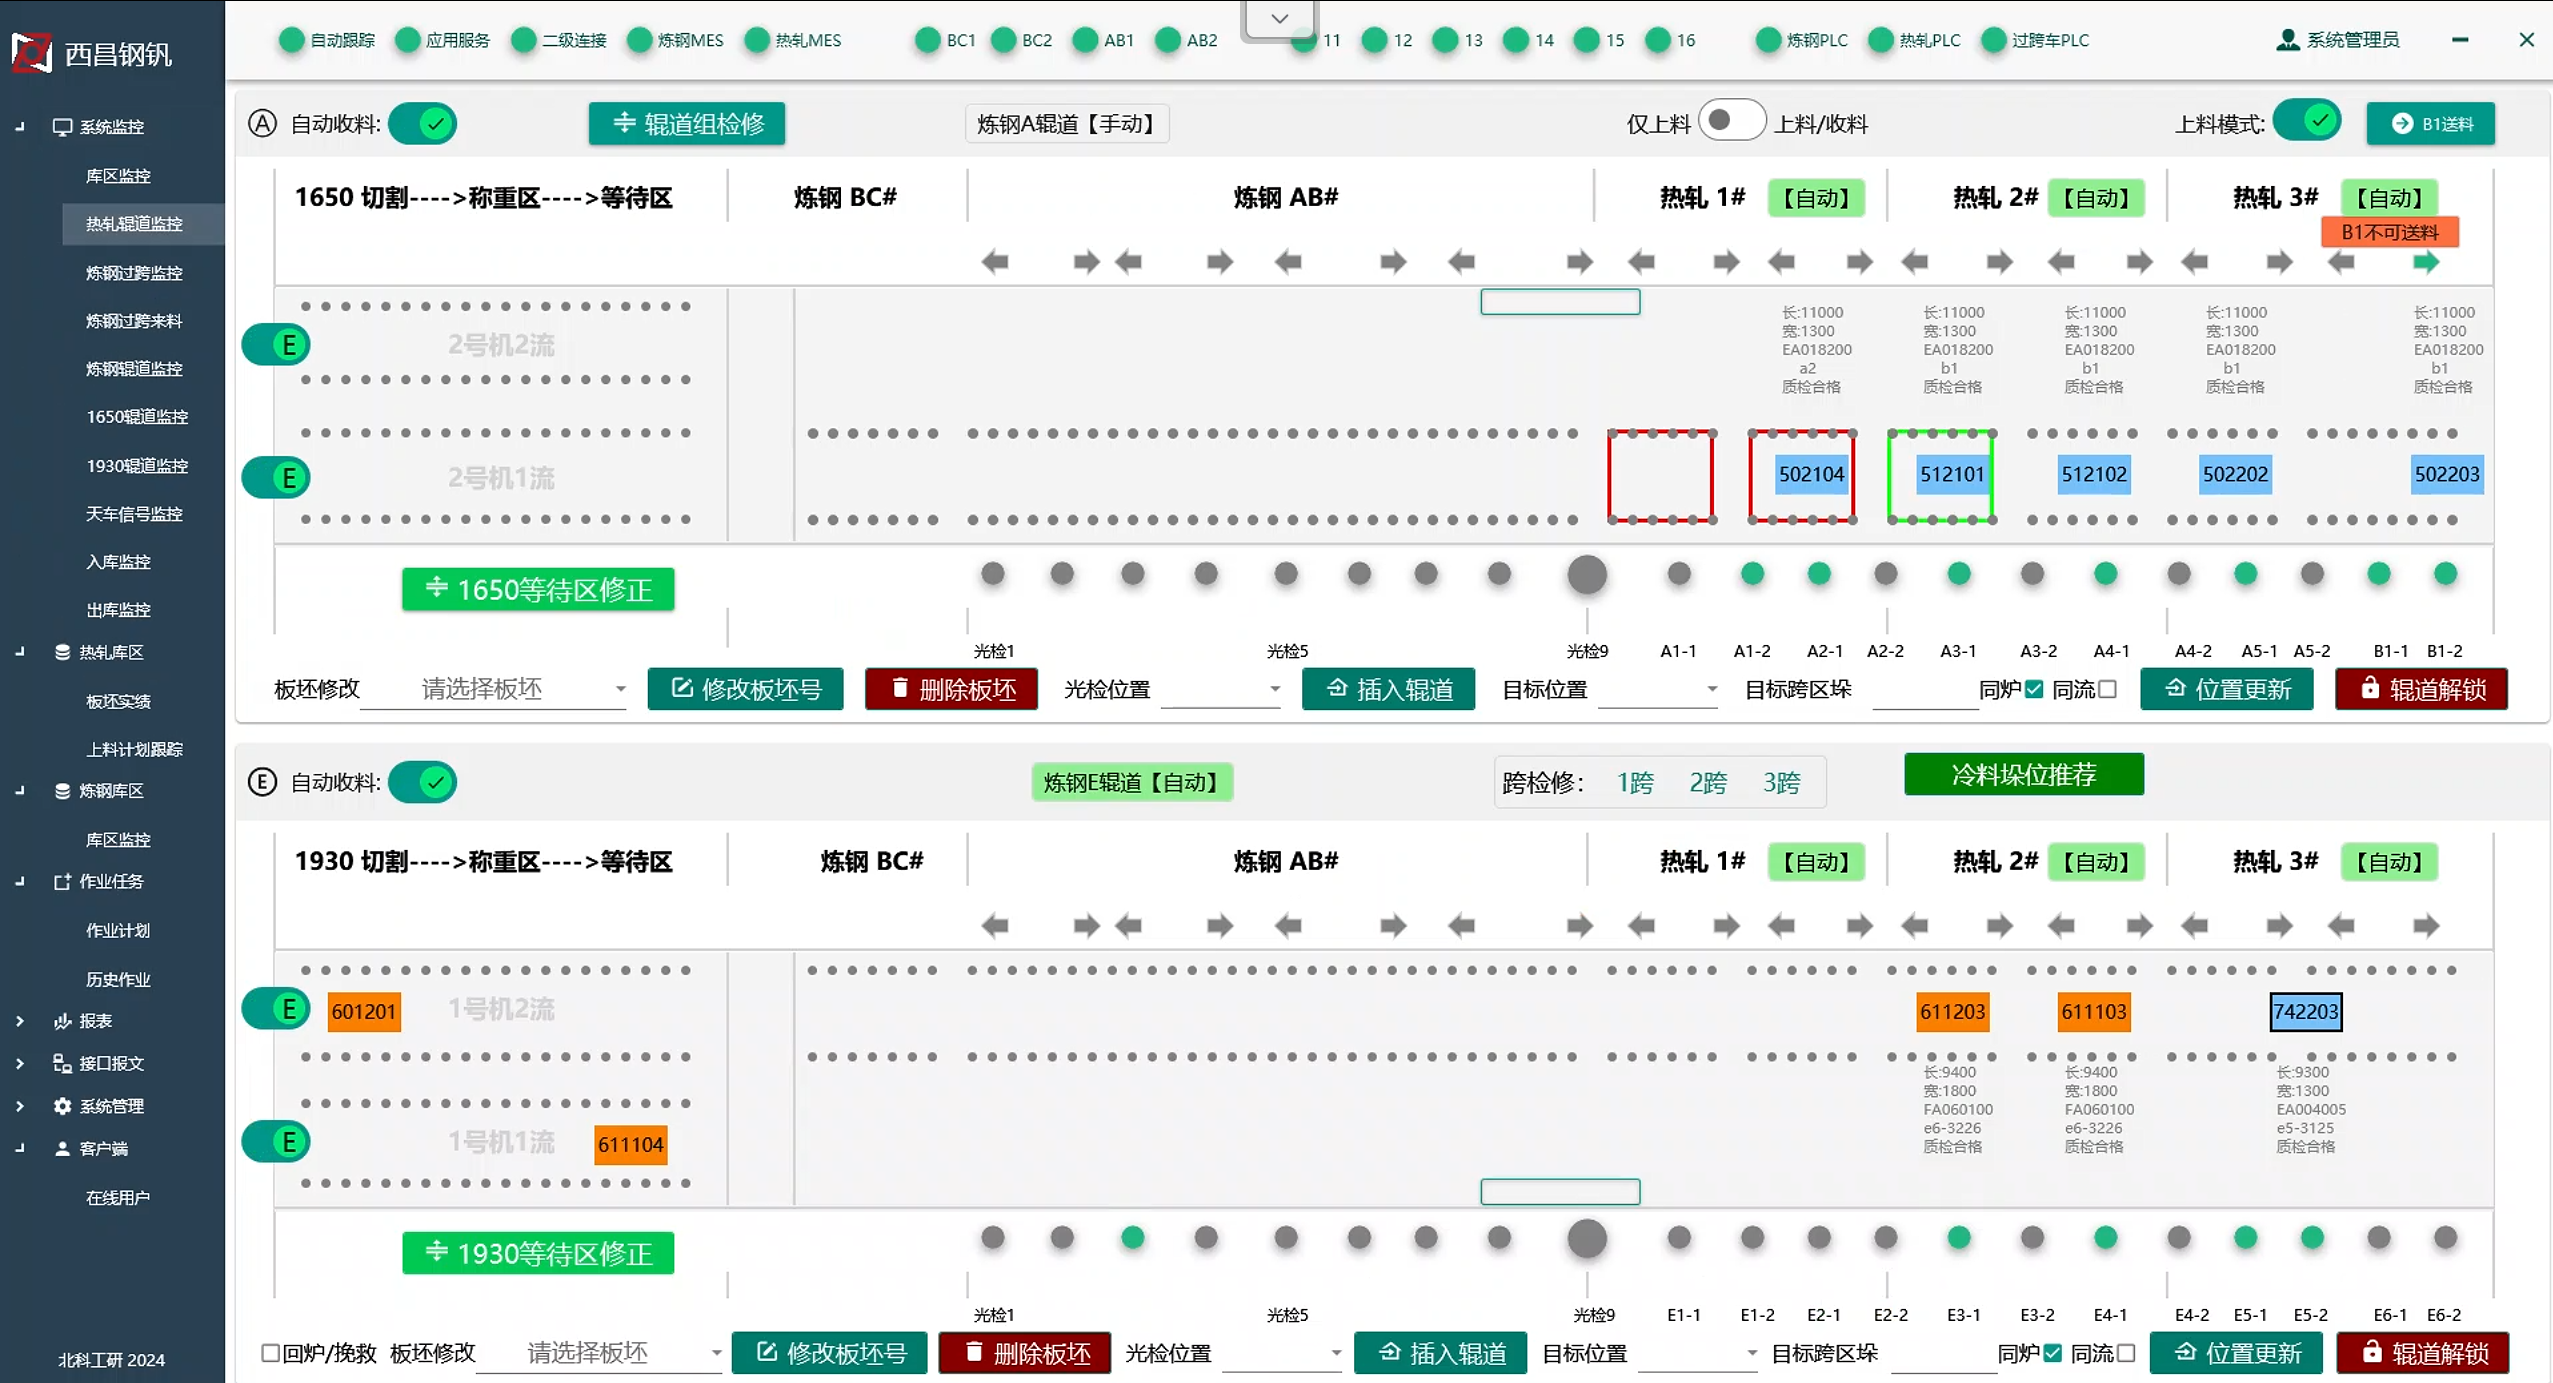Toggle the 仅上料 / 上料收料 switch
The image size is (2553, 1383).
click(1731, 122)
